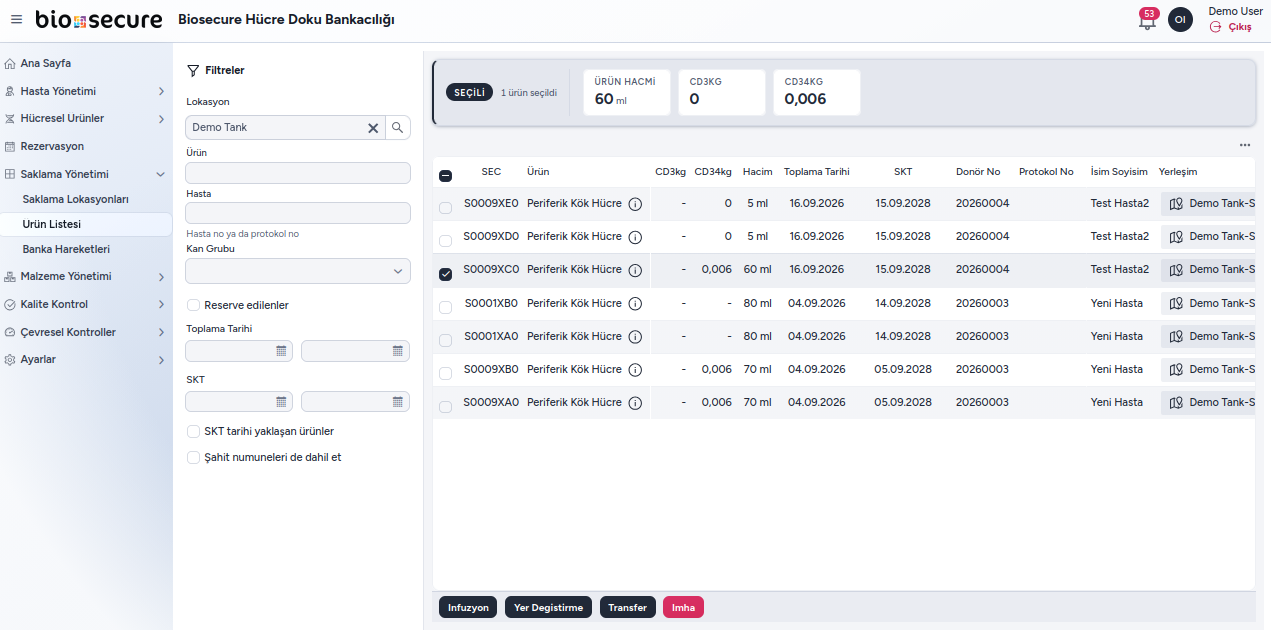Click the Transfer button
1271x630 pixels.
tap(627, 607)
